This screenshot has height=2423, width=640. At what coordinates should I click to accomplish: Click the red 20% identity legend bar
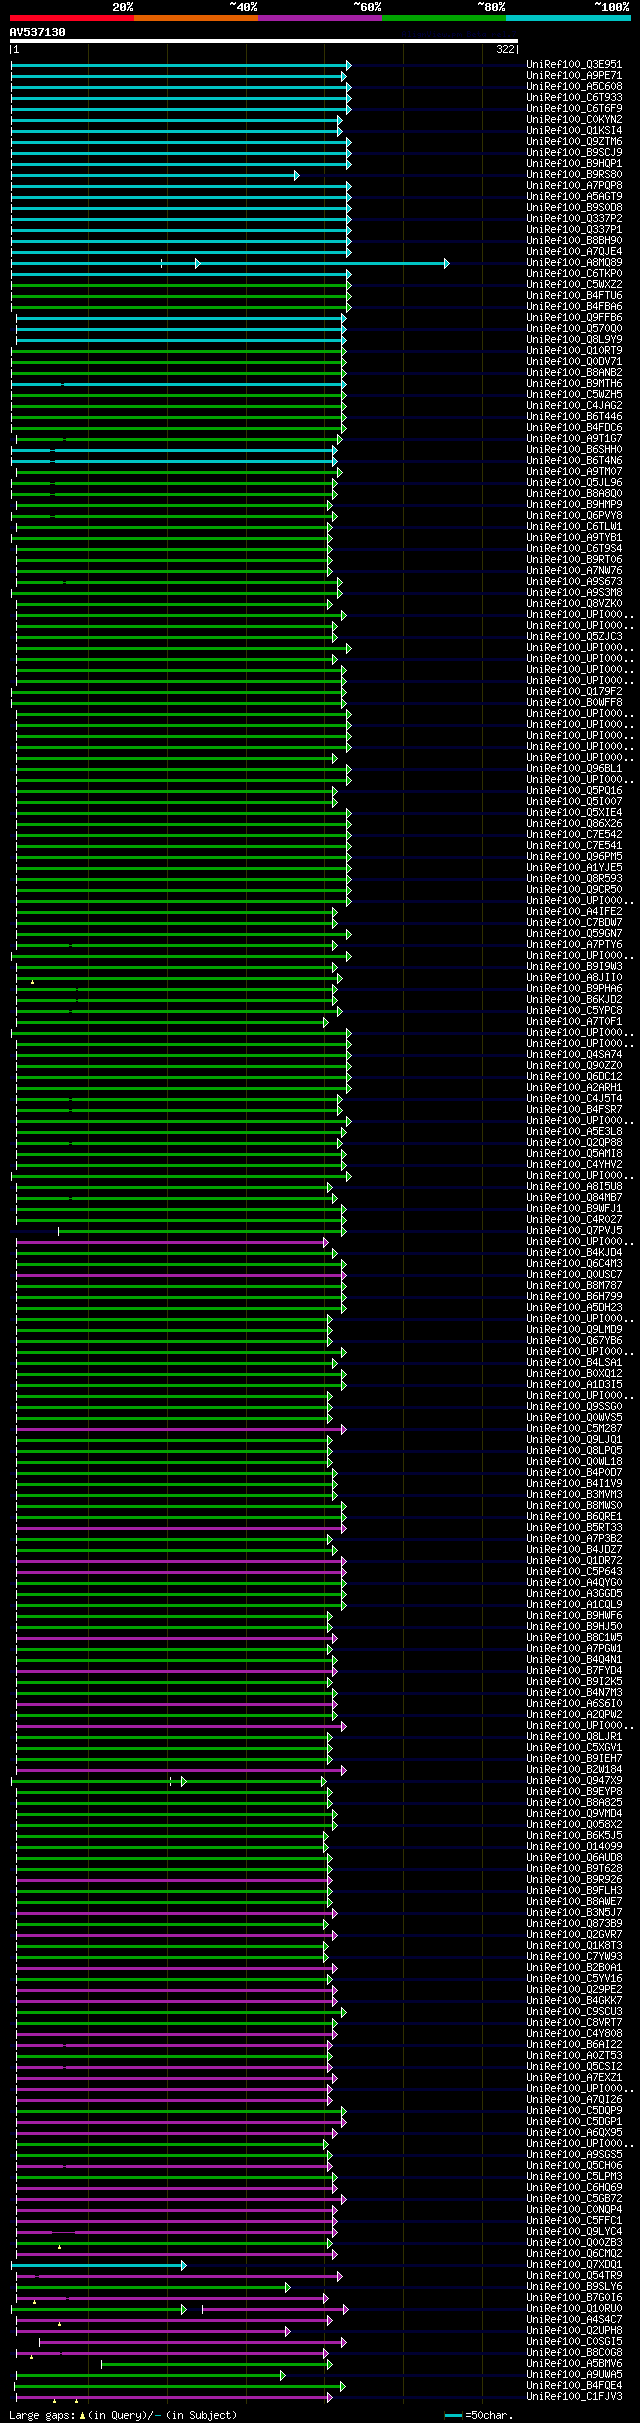point(71,18)
